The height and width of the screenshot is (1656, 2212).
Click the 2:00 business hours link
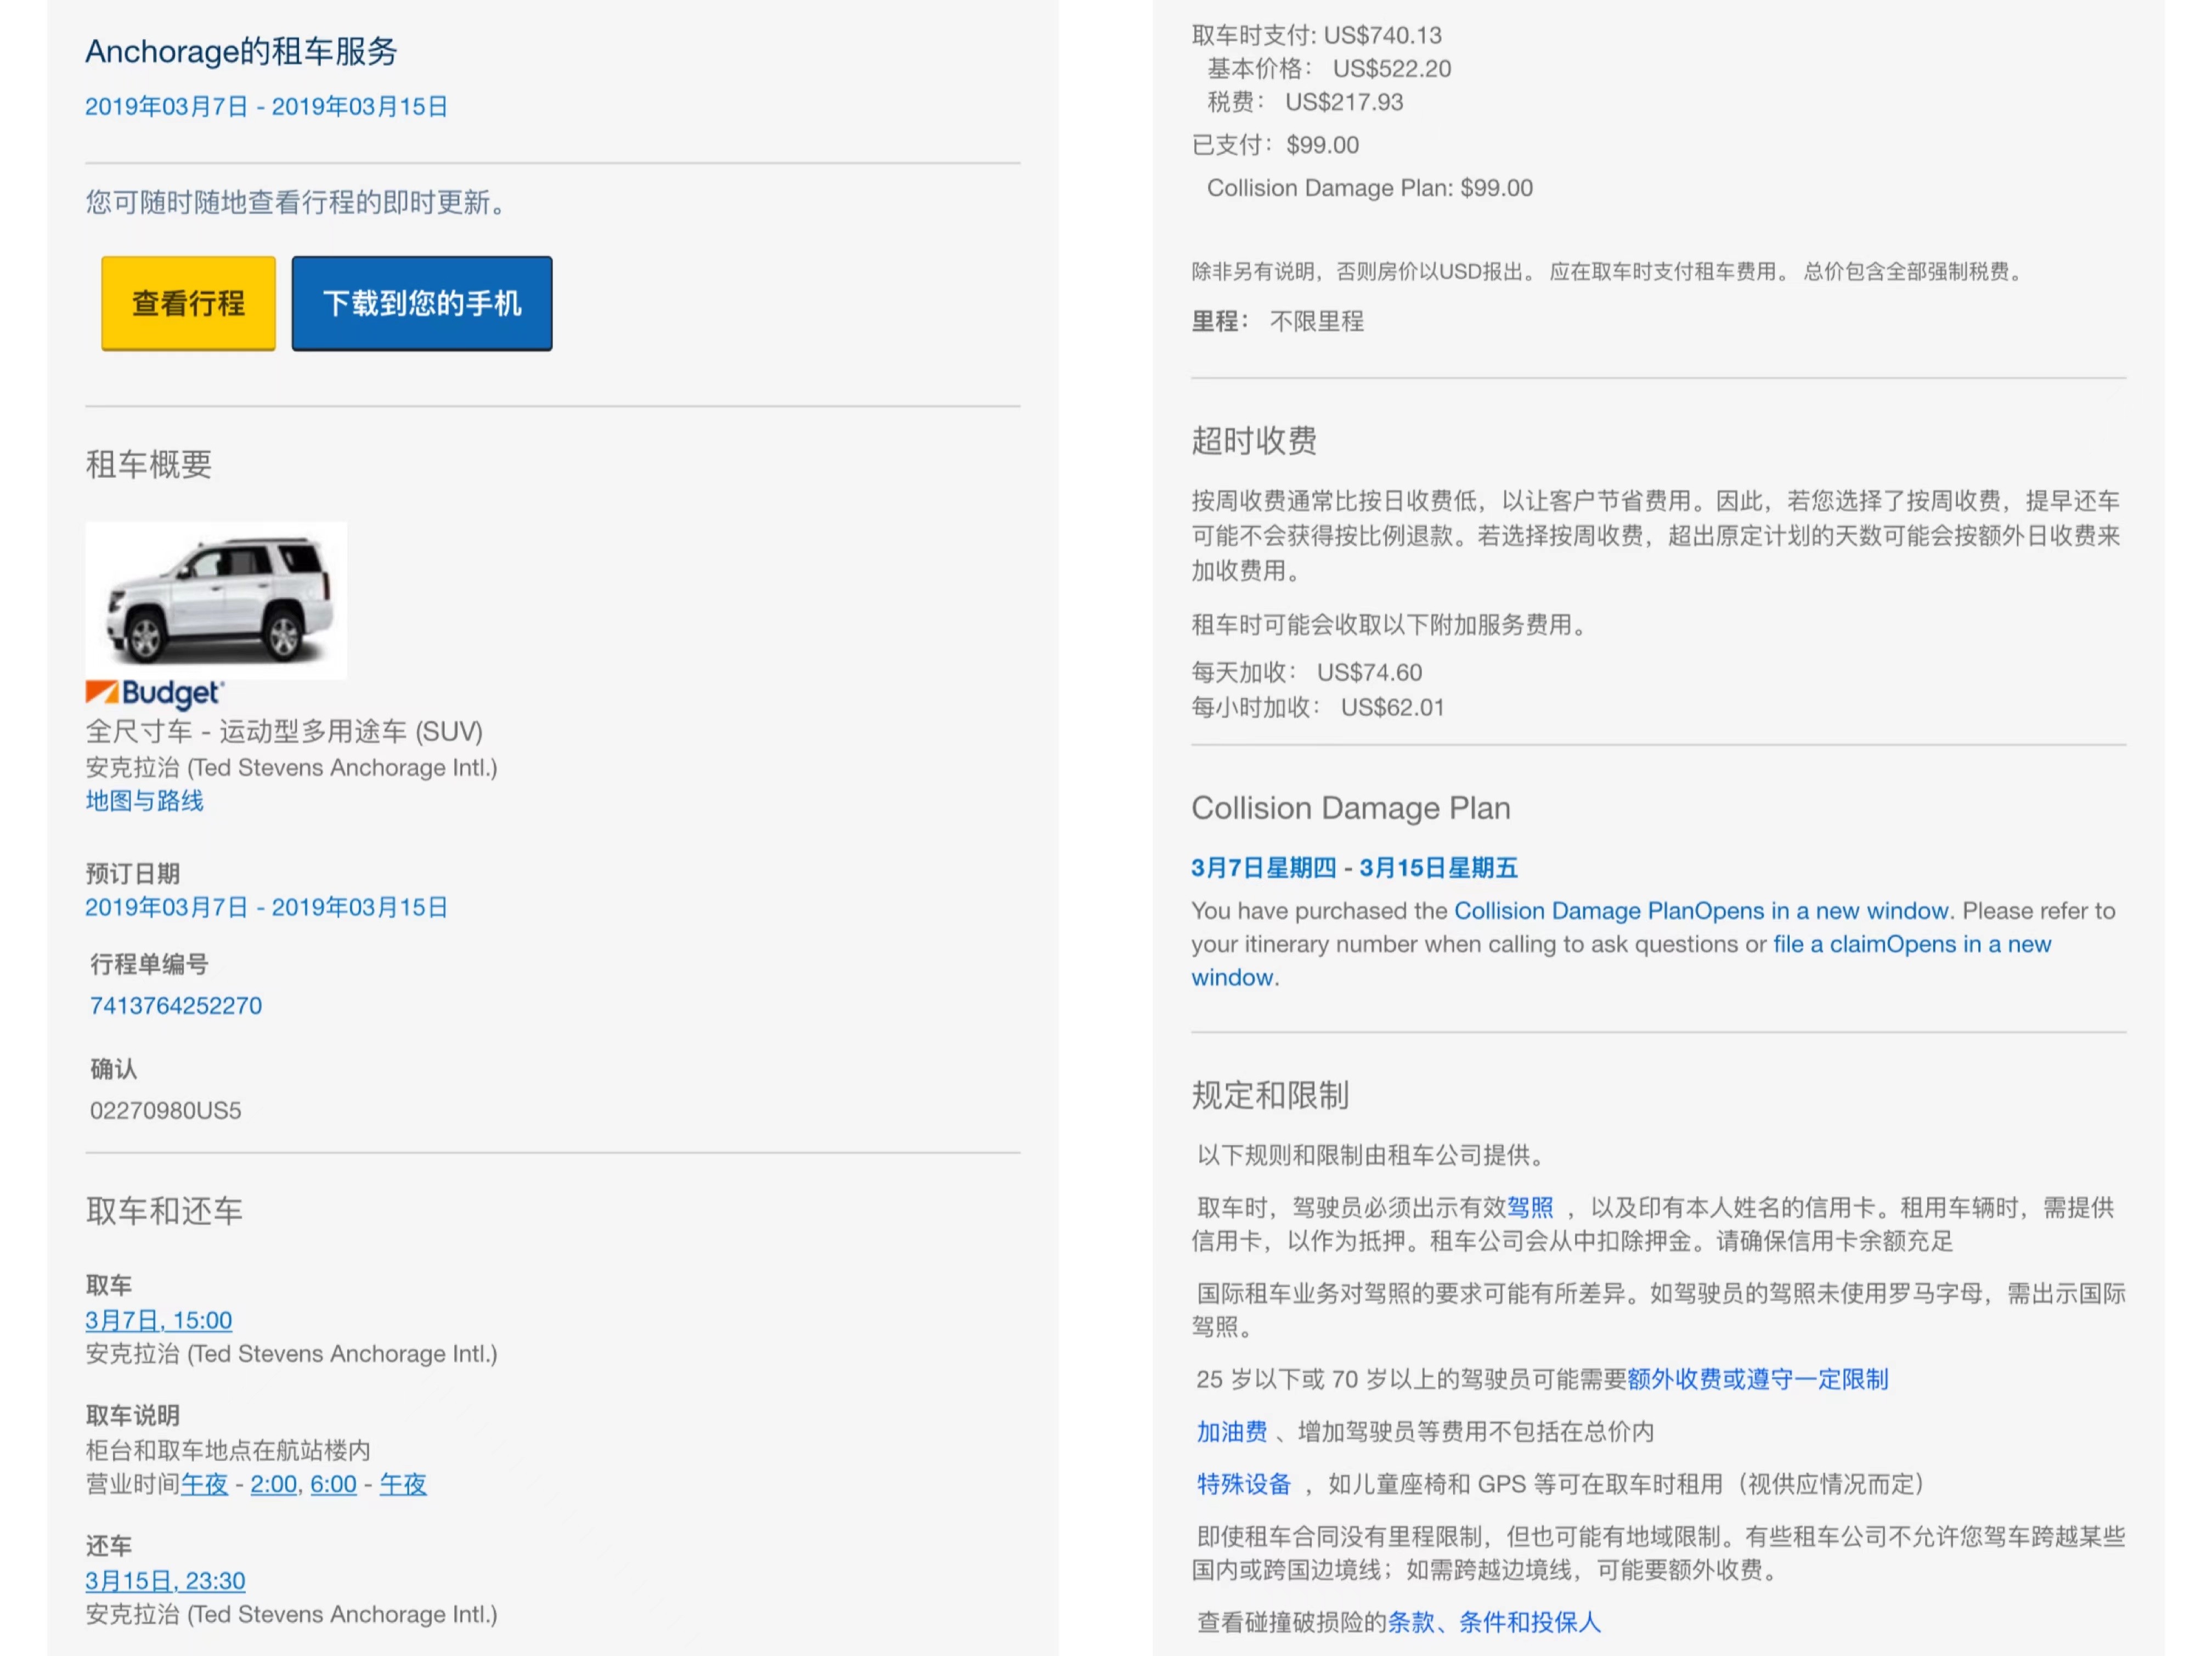(x=273, y=1484)
